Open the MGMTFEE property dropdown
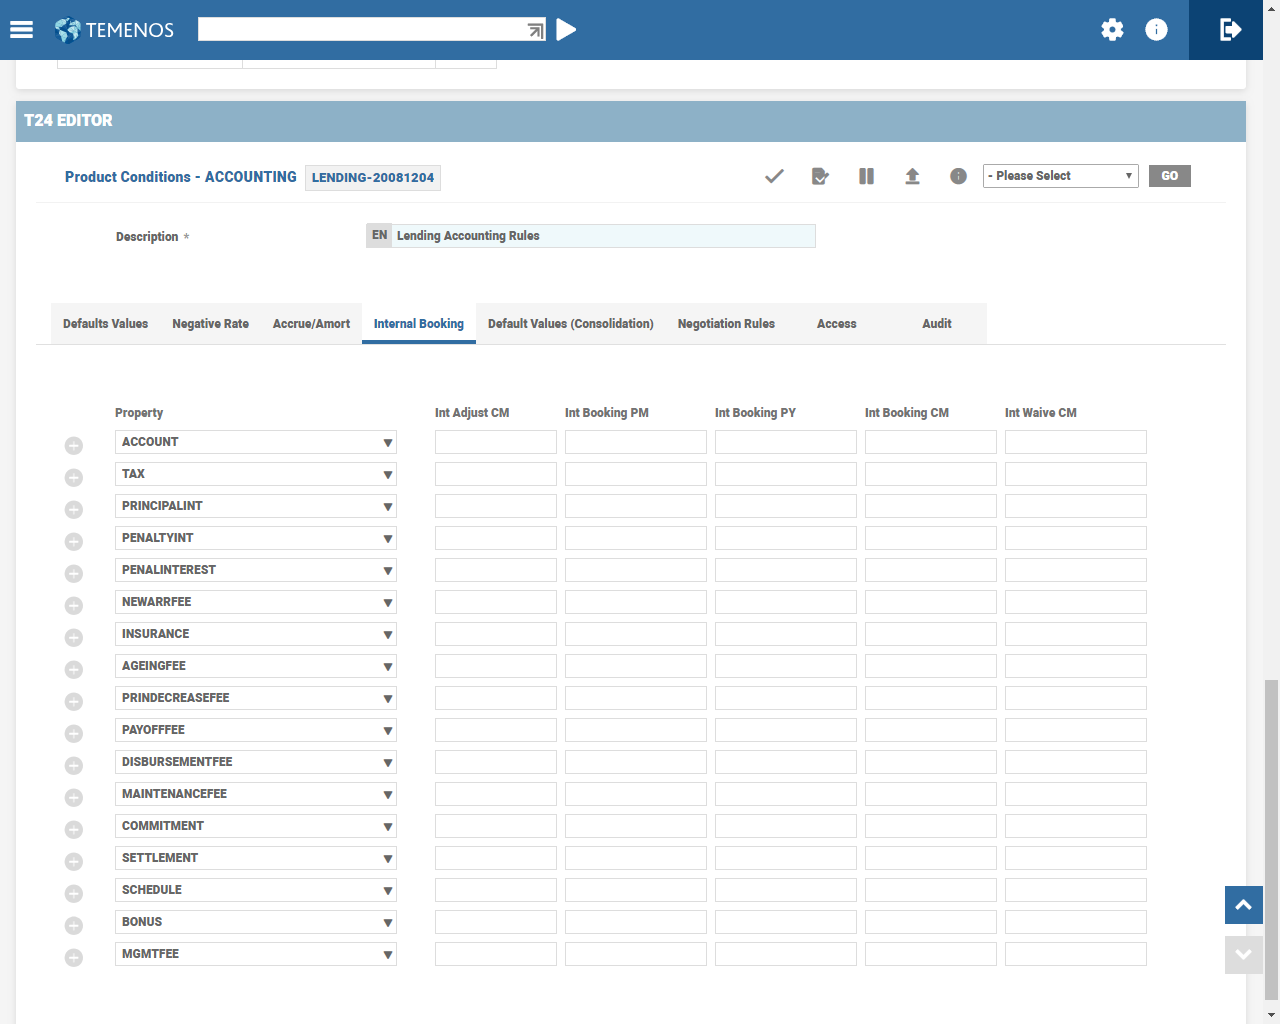Screen dimensions: 1280x1024 [387, 955]
